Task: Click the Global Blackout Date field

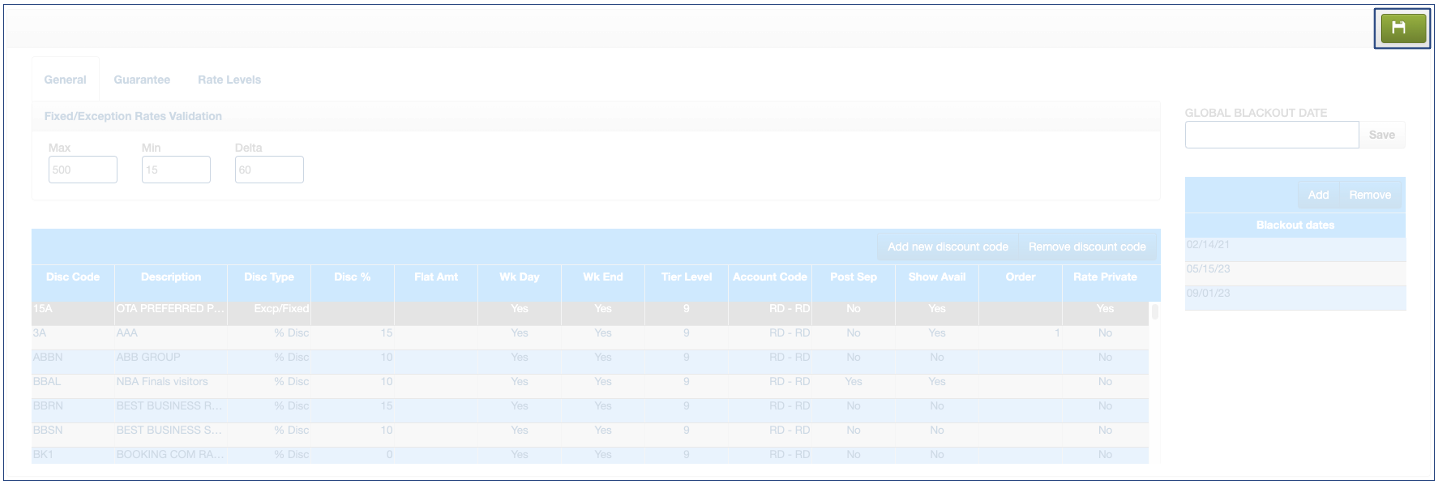Action: pyautogui.click(x=1271, y=135)
